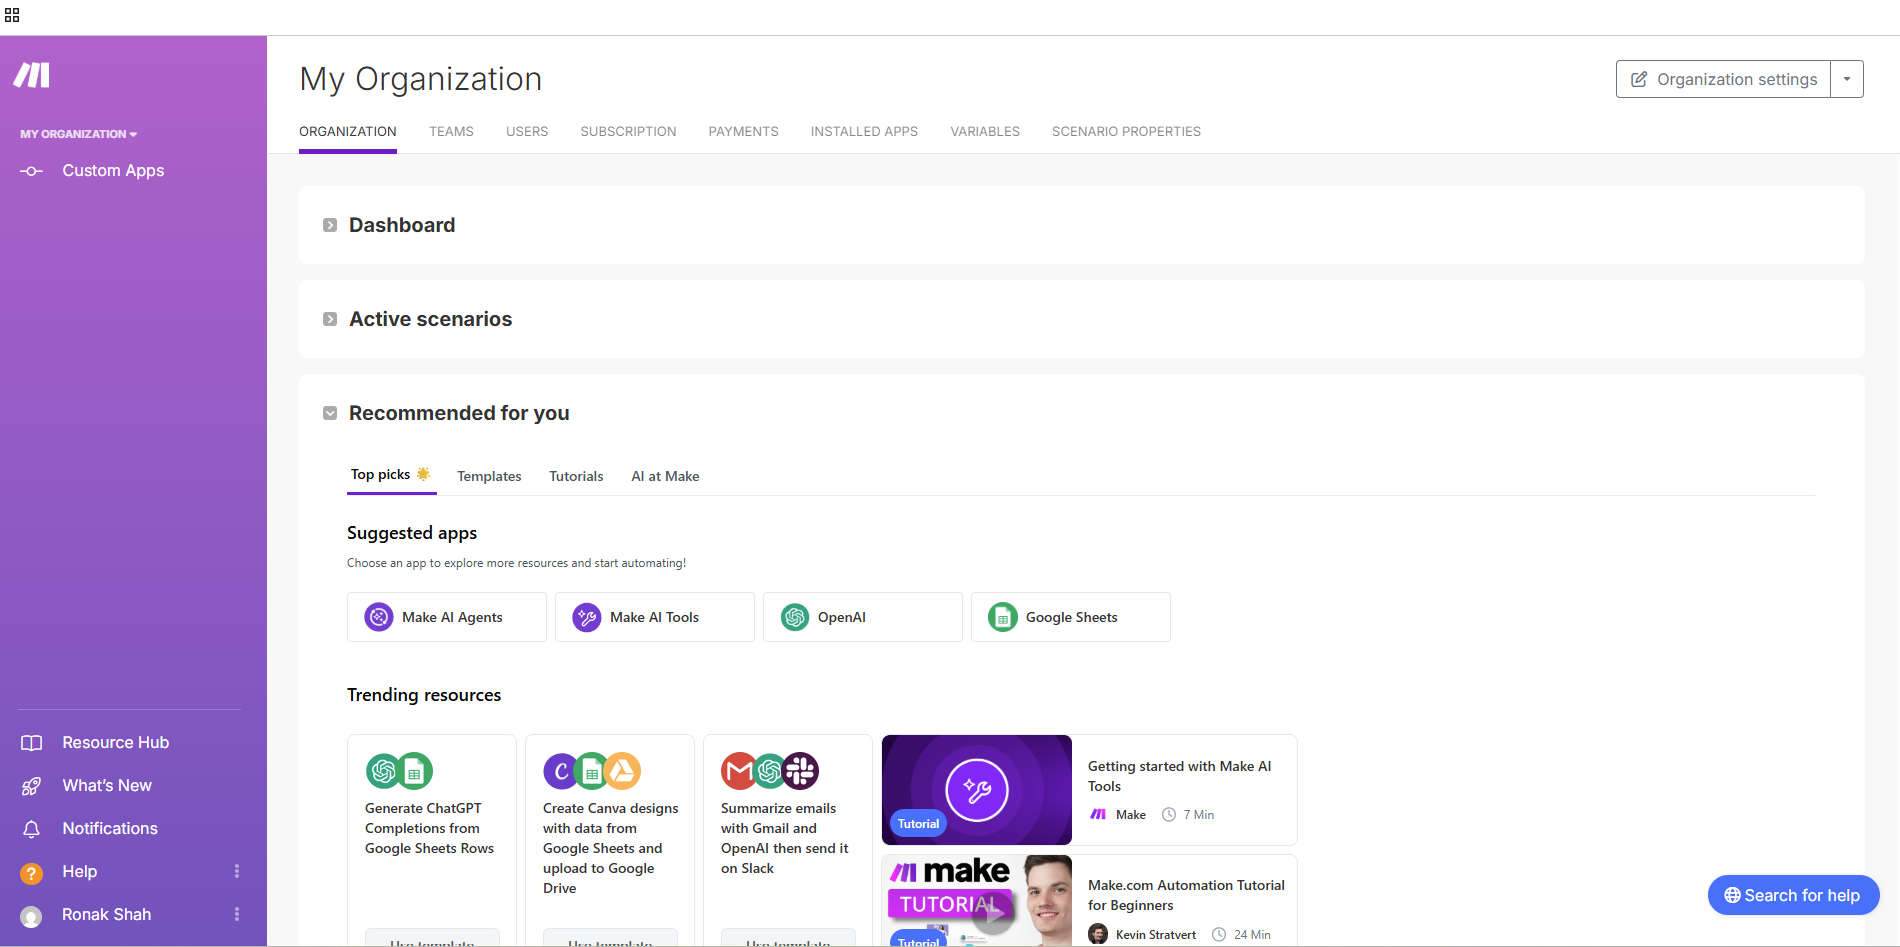
Task: Click the Custom Apps connector icon
Action: 32,171
